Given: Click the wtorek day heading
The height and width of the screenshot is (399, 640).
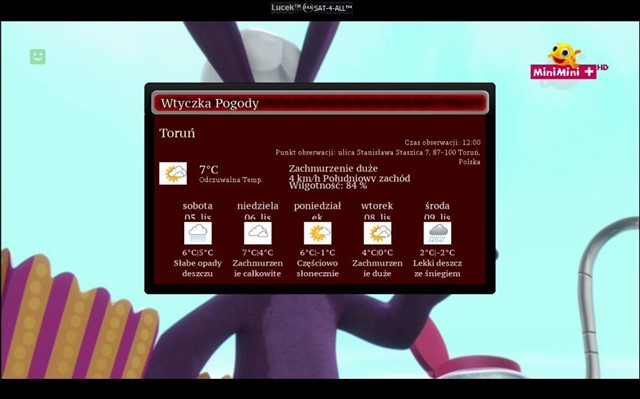Looking at the screenshot, I should point(377,206).
